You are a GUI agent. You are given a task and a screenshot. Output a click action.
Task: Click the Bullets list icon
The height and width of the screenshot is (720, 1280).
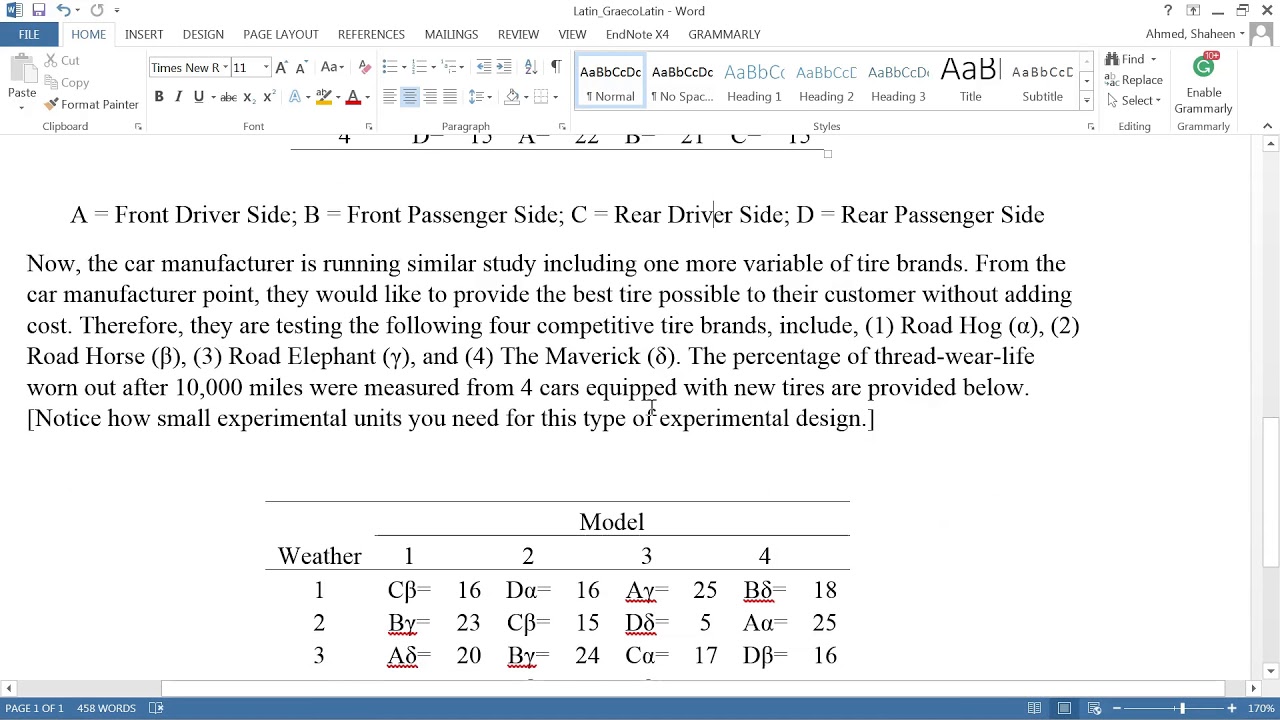[389, 67]
